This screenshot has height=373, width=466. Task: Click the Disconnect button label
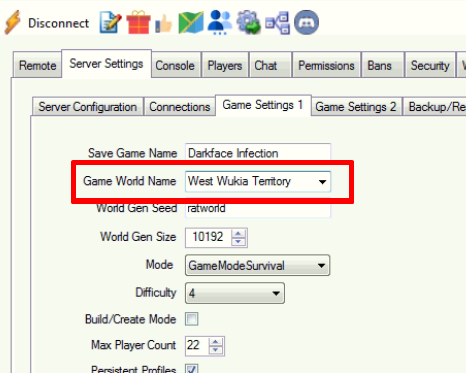(x=58, y=23)
